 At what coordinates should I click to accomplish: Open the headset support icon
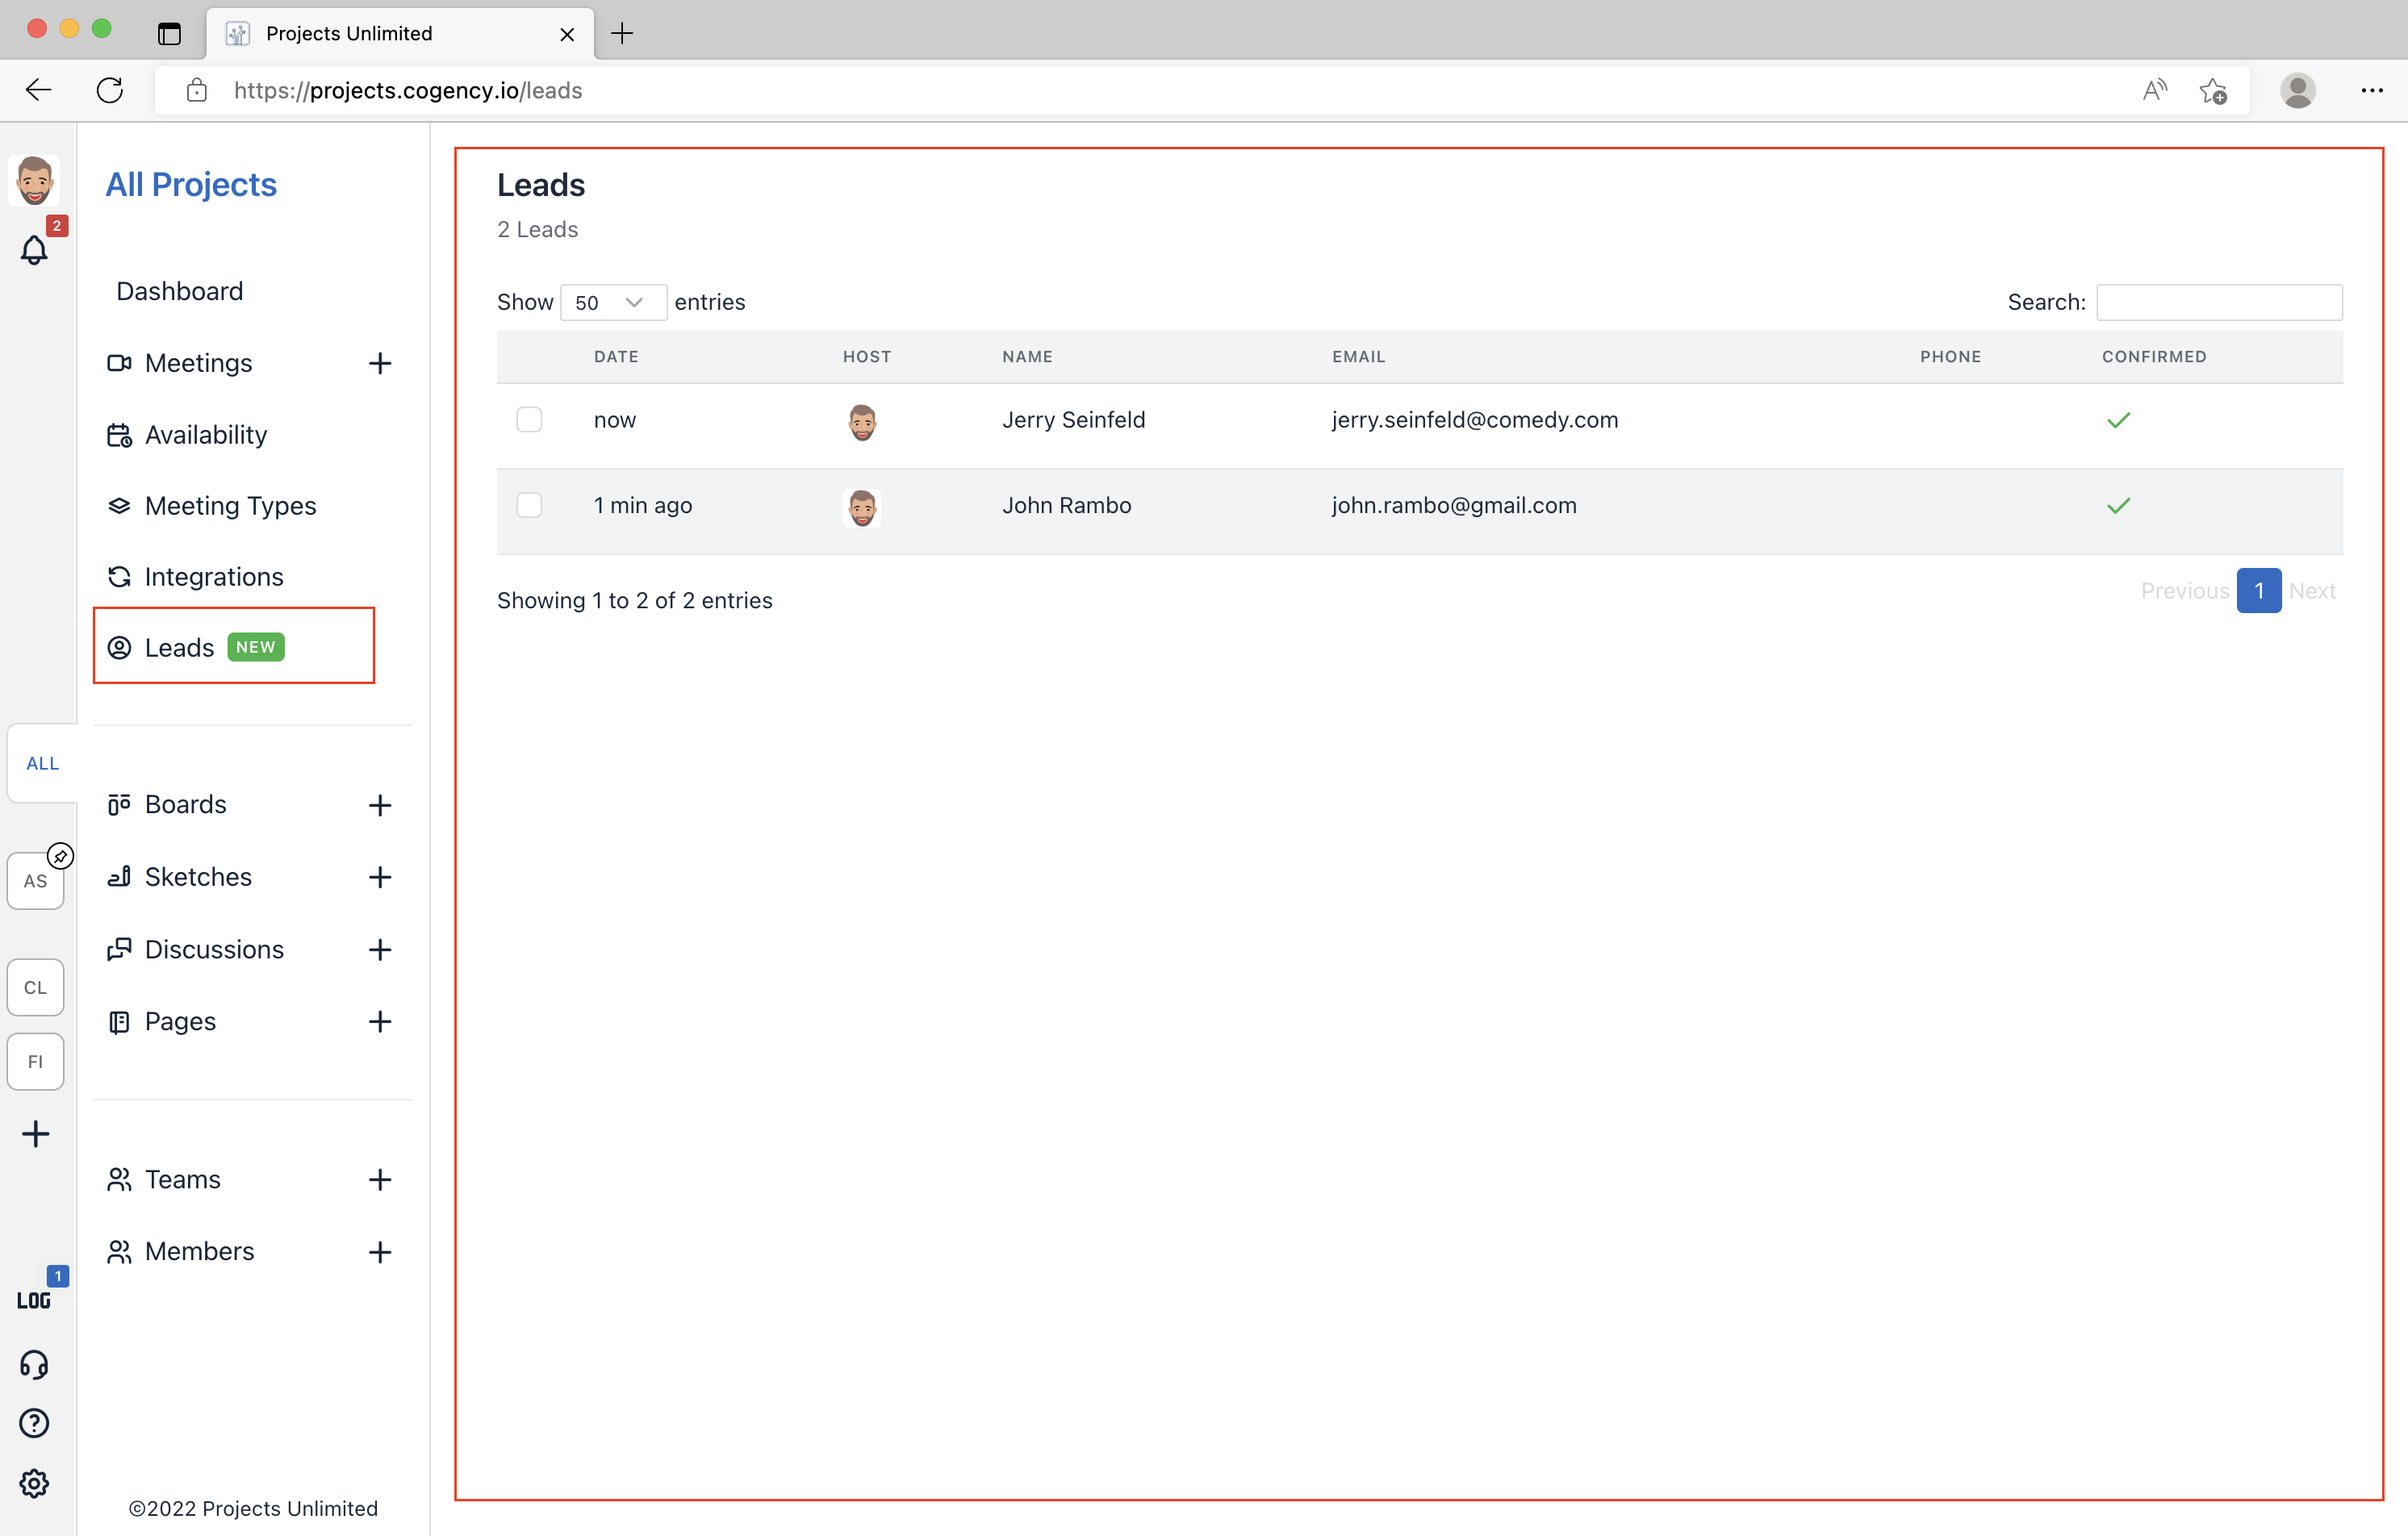(34, 1364)
